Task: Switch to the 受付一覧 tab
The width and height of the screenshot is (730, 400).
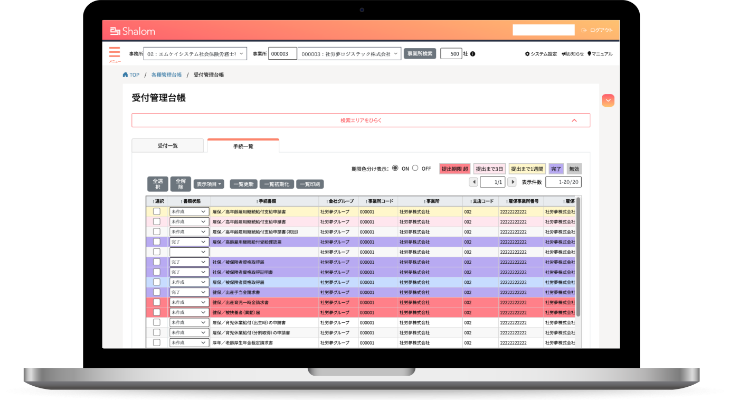Action: point(168,146)
